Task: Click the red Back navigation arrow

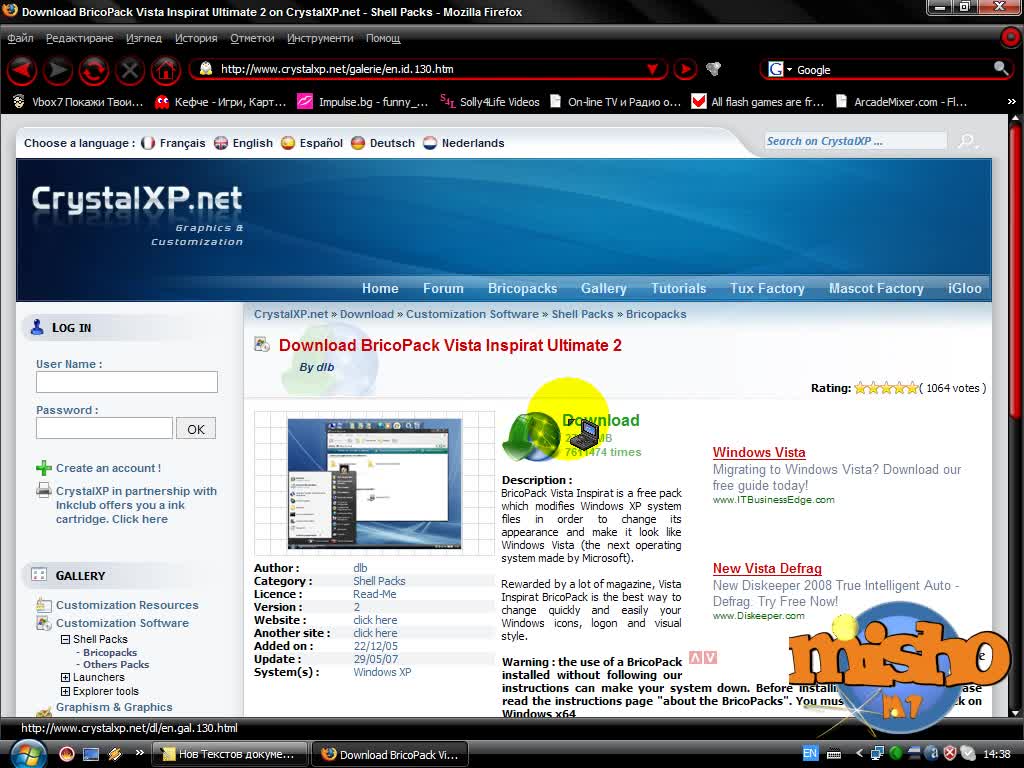Action: (22, 70)
